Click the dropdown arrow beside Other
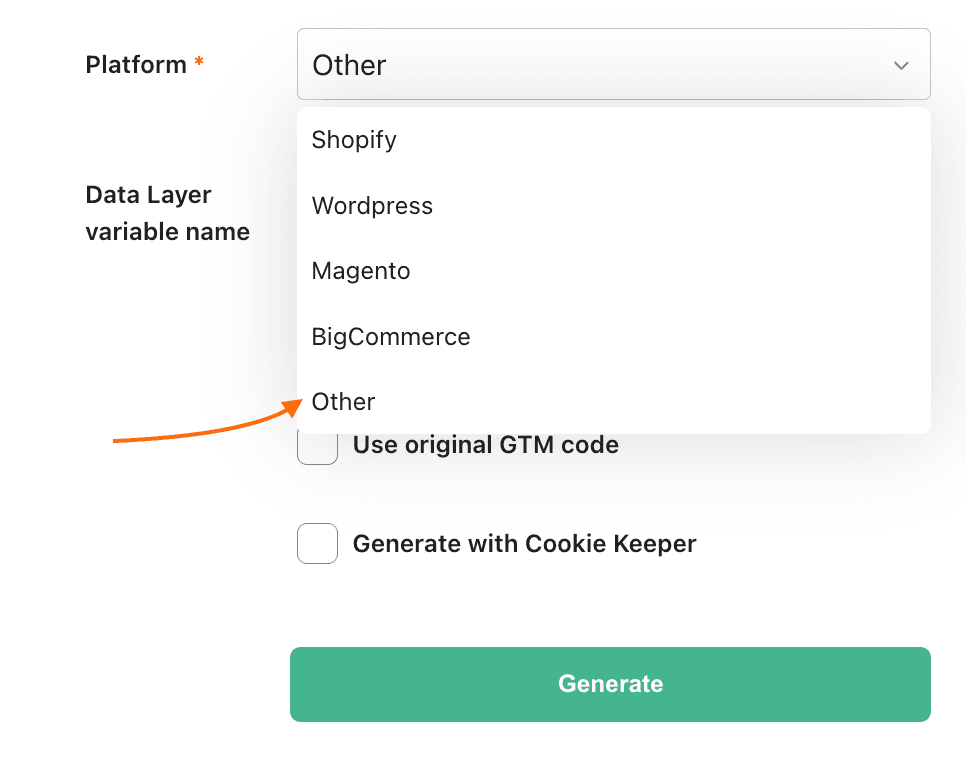 (900, 64)
